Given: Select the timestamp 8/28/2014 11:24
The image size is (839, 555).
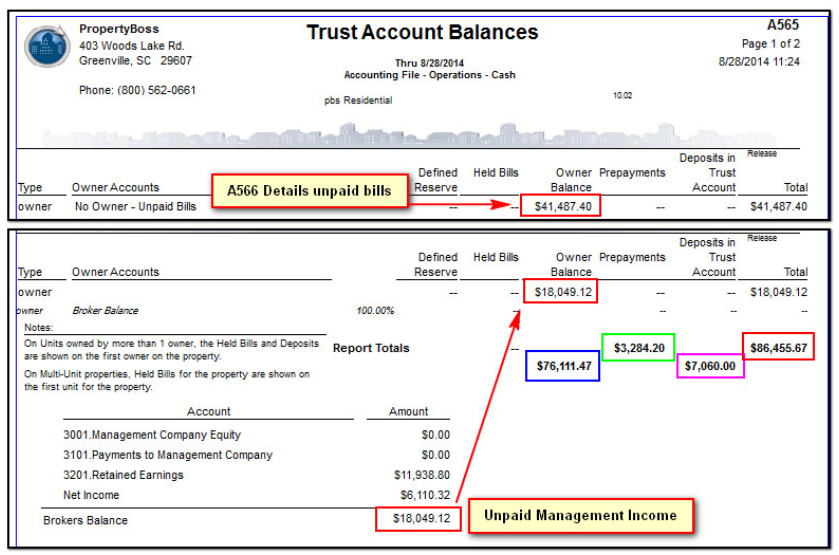Looking at the screenshot, I should click(x=759, y=62).
